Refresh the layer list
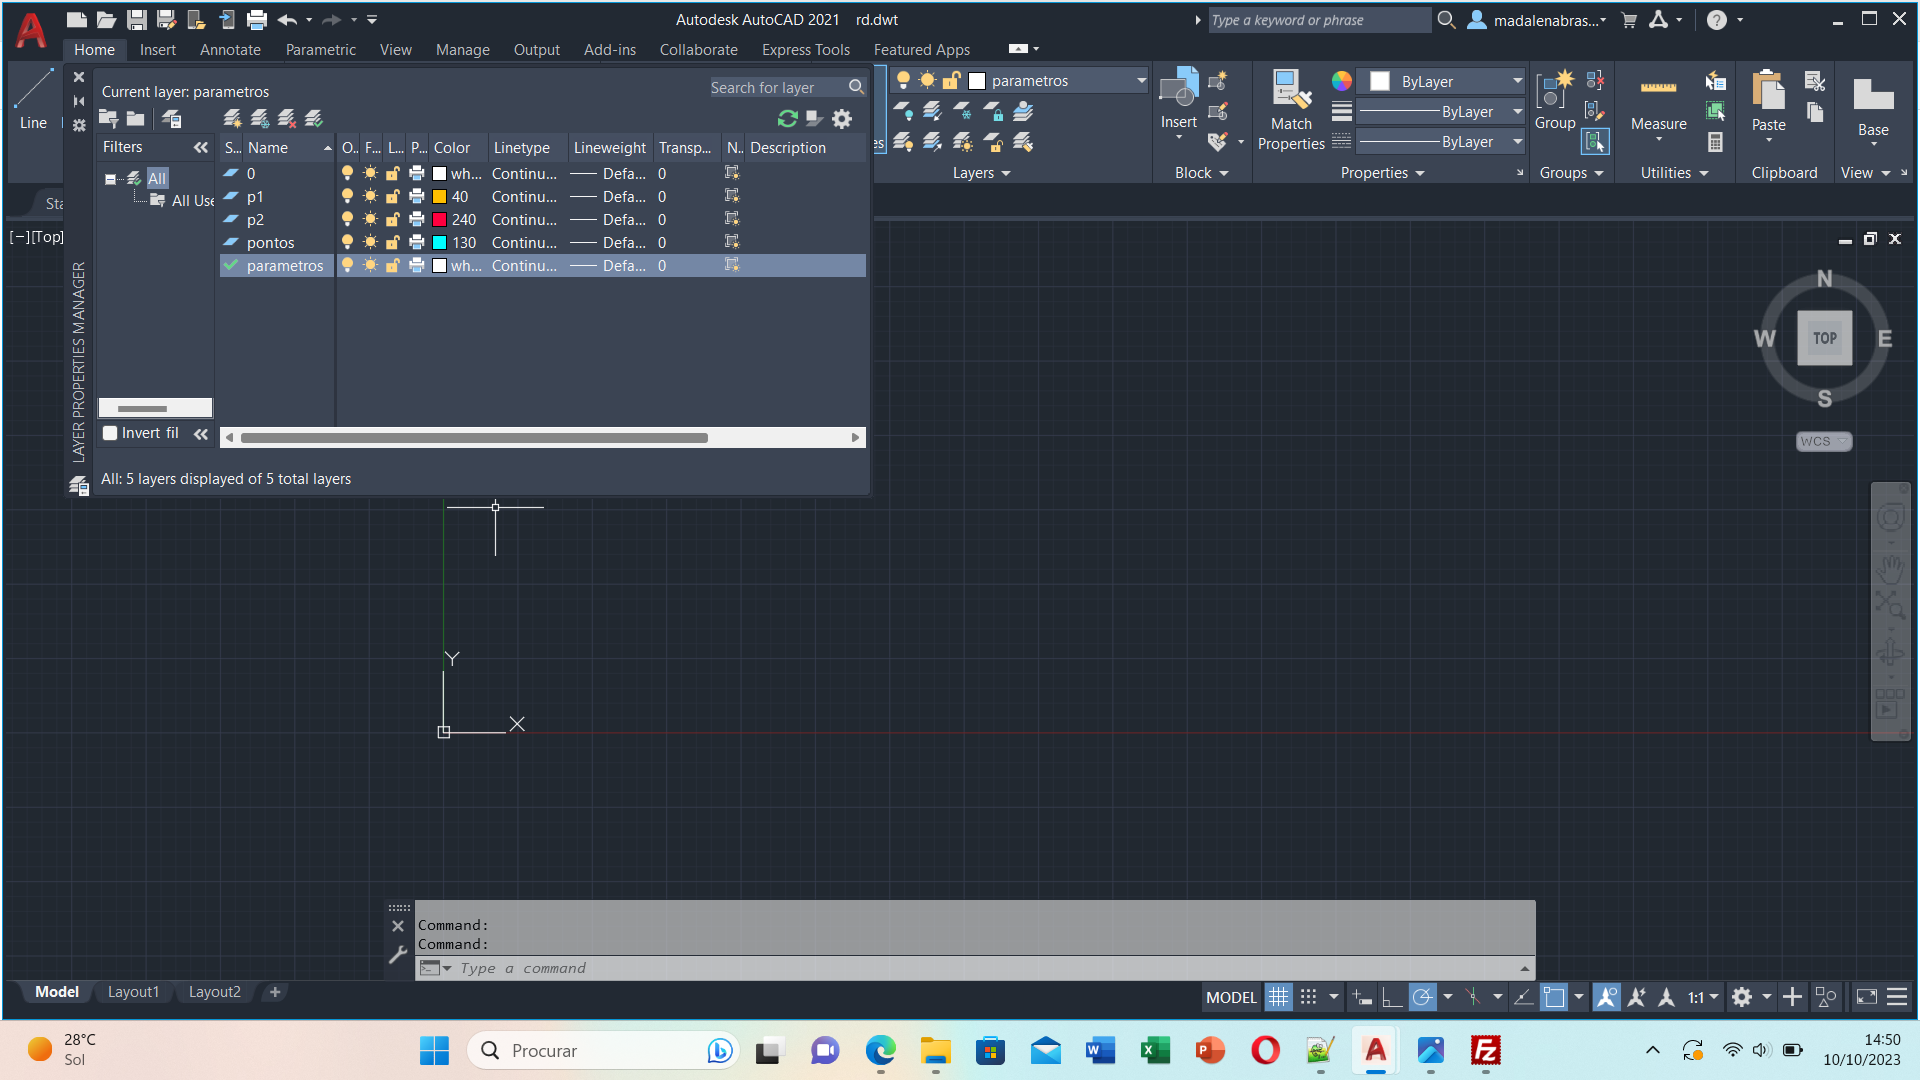This screenshot has height=1080, width=1920. 788,119
